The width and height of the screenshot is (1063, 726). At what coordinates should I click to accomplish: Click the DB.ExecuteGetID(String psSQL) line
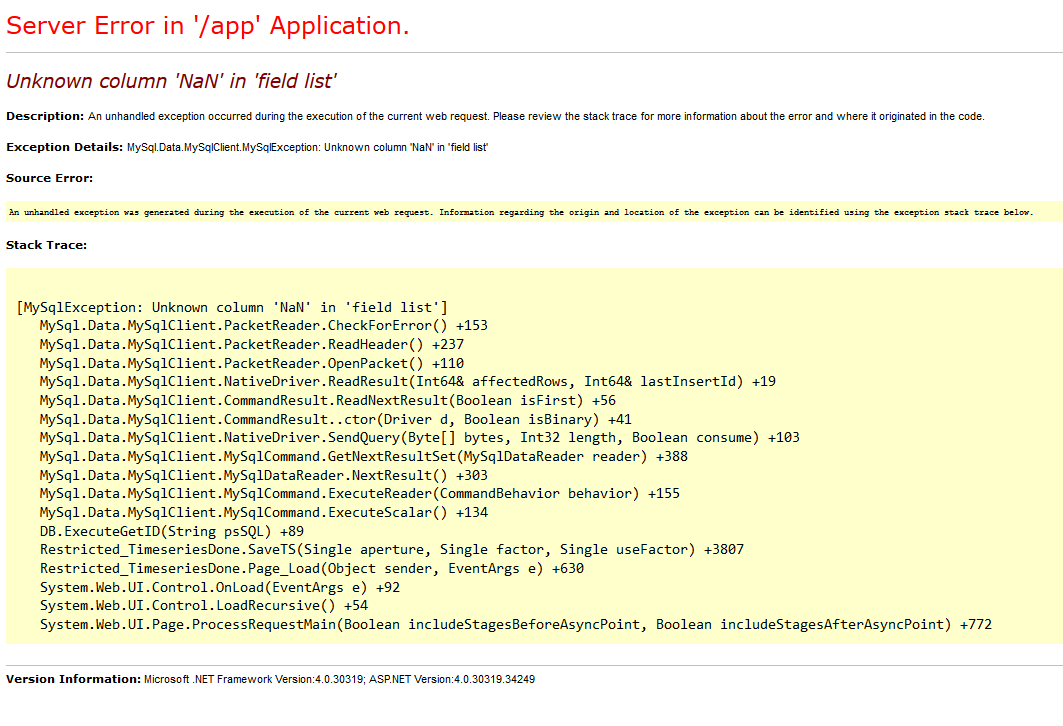coord(171,531)
